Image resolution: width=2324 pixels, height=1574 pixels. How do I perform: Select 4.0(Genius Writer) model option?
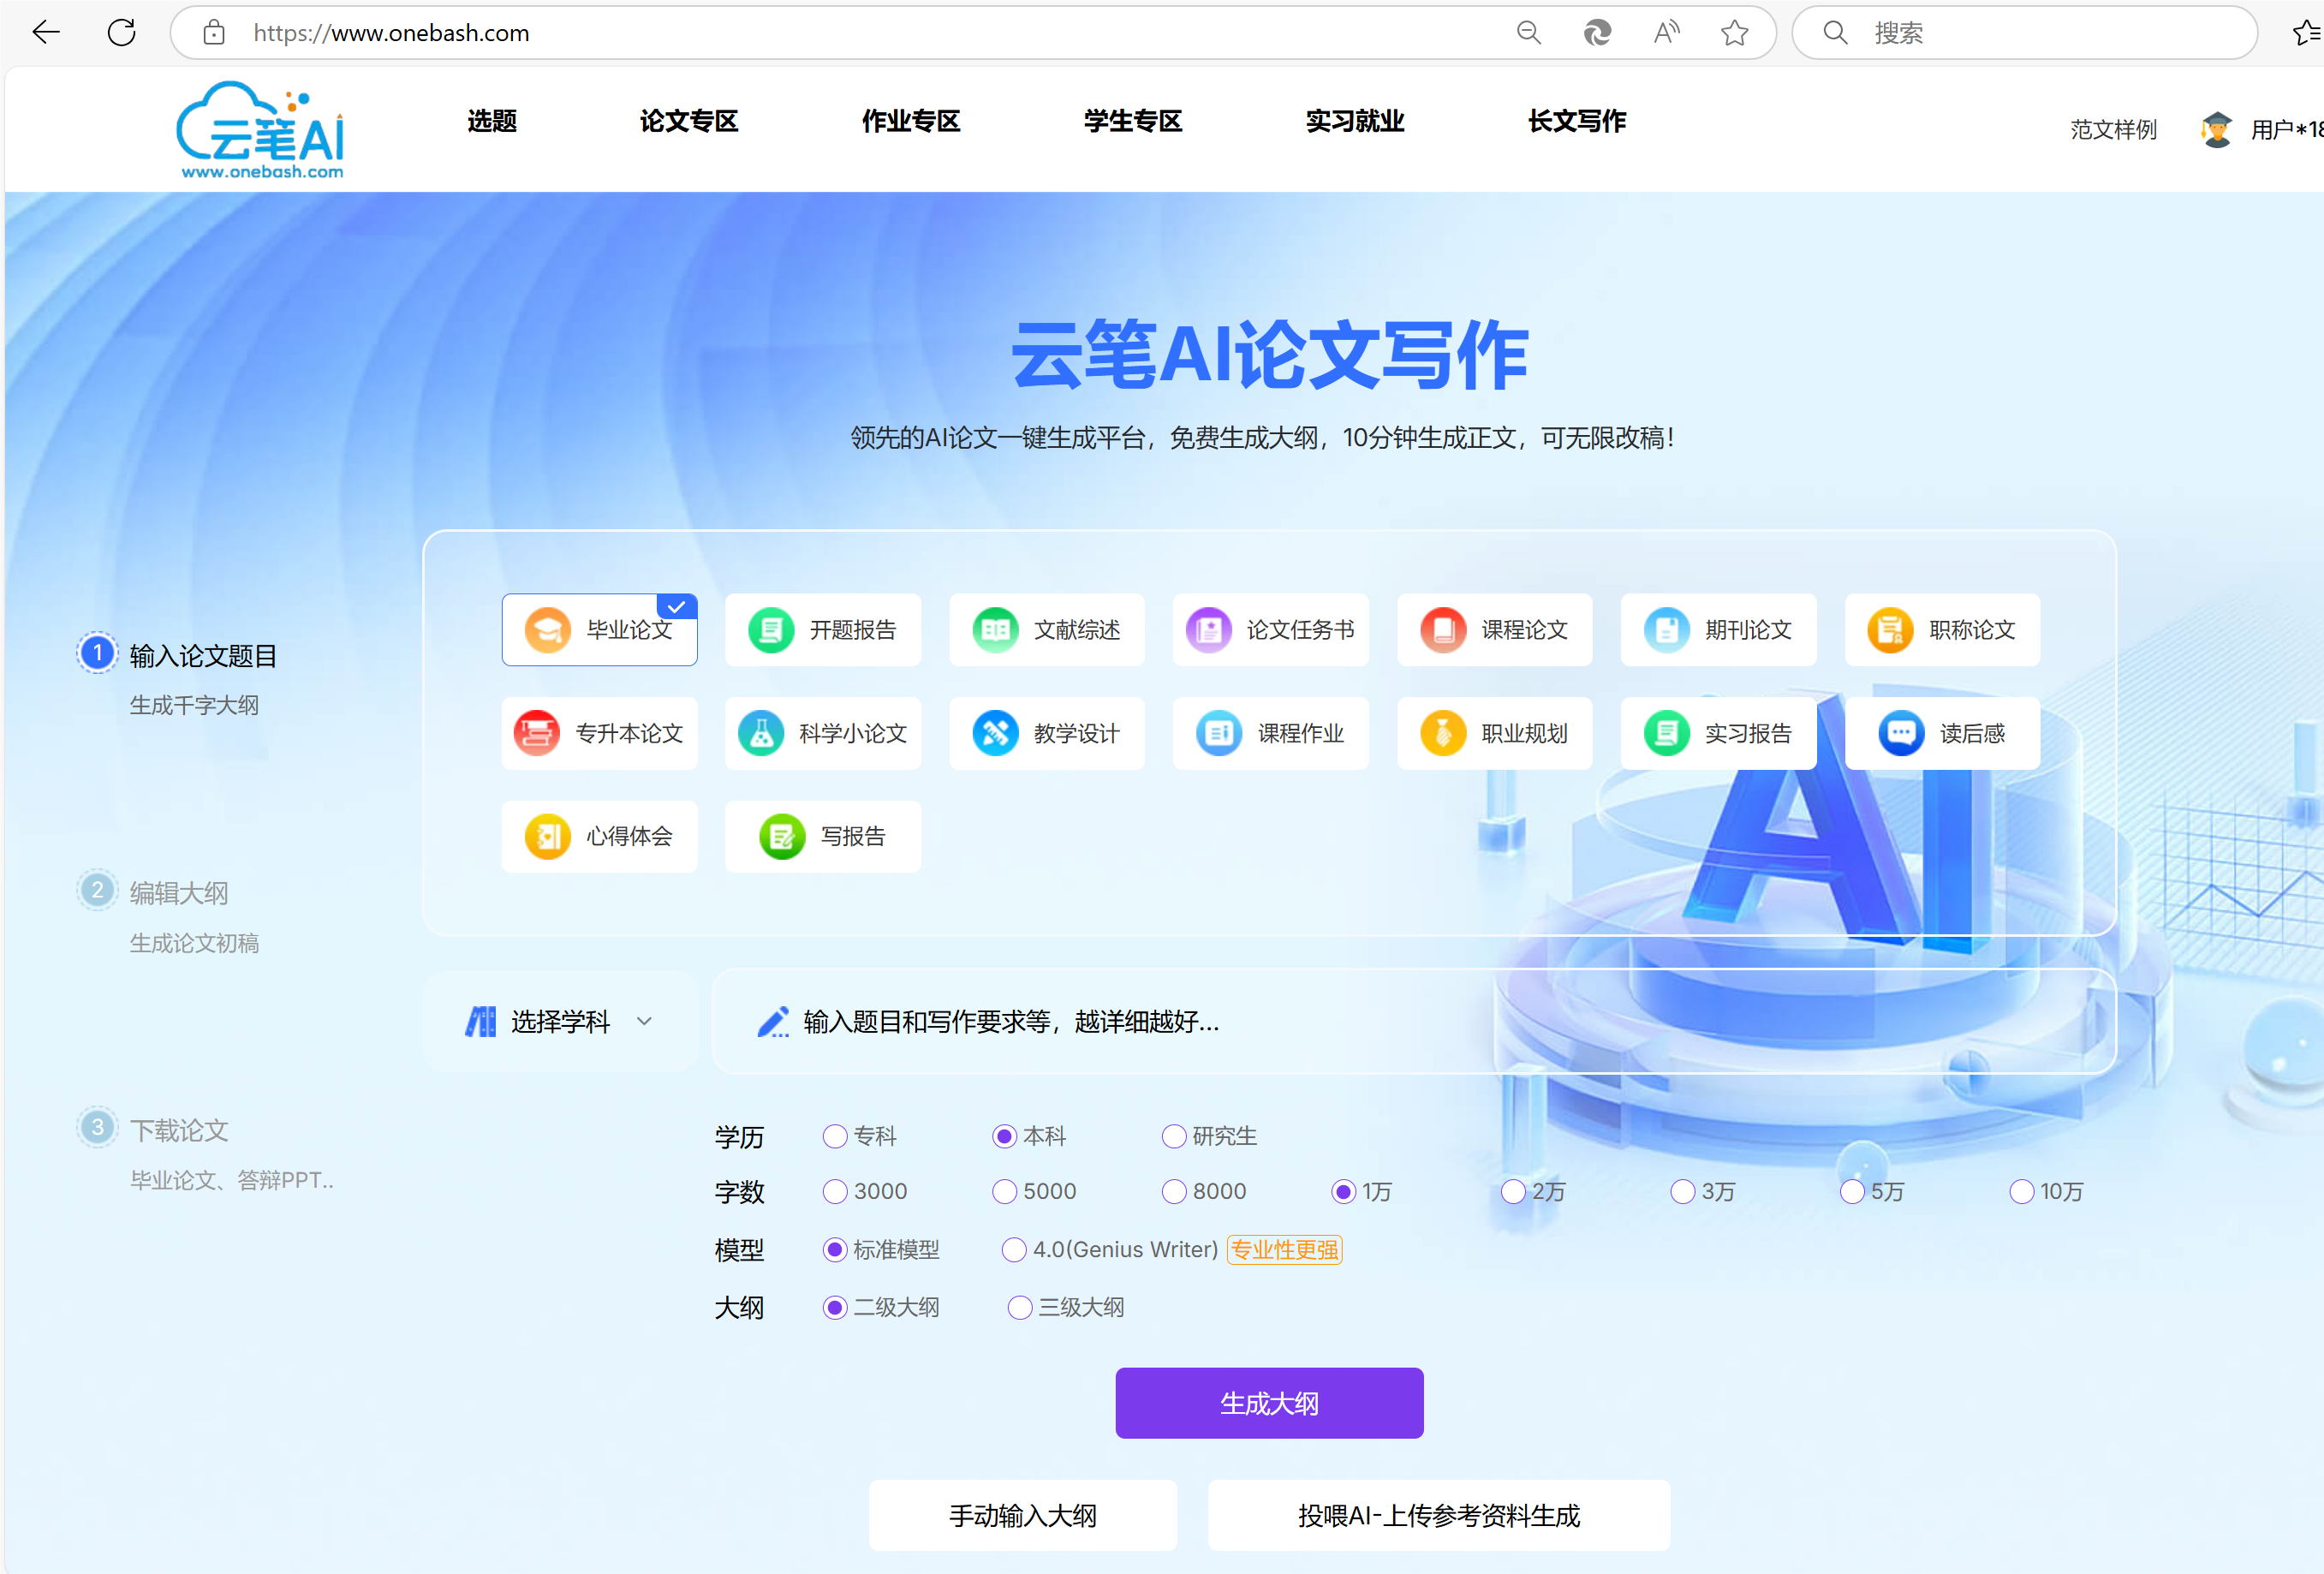coord(1014,1249)
